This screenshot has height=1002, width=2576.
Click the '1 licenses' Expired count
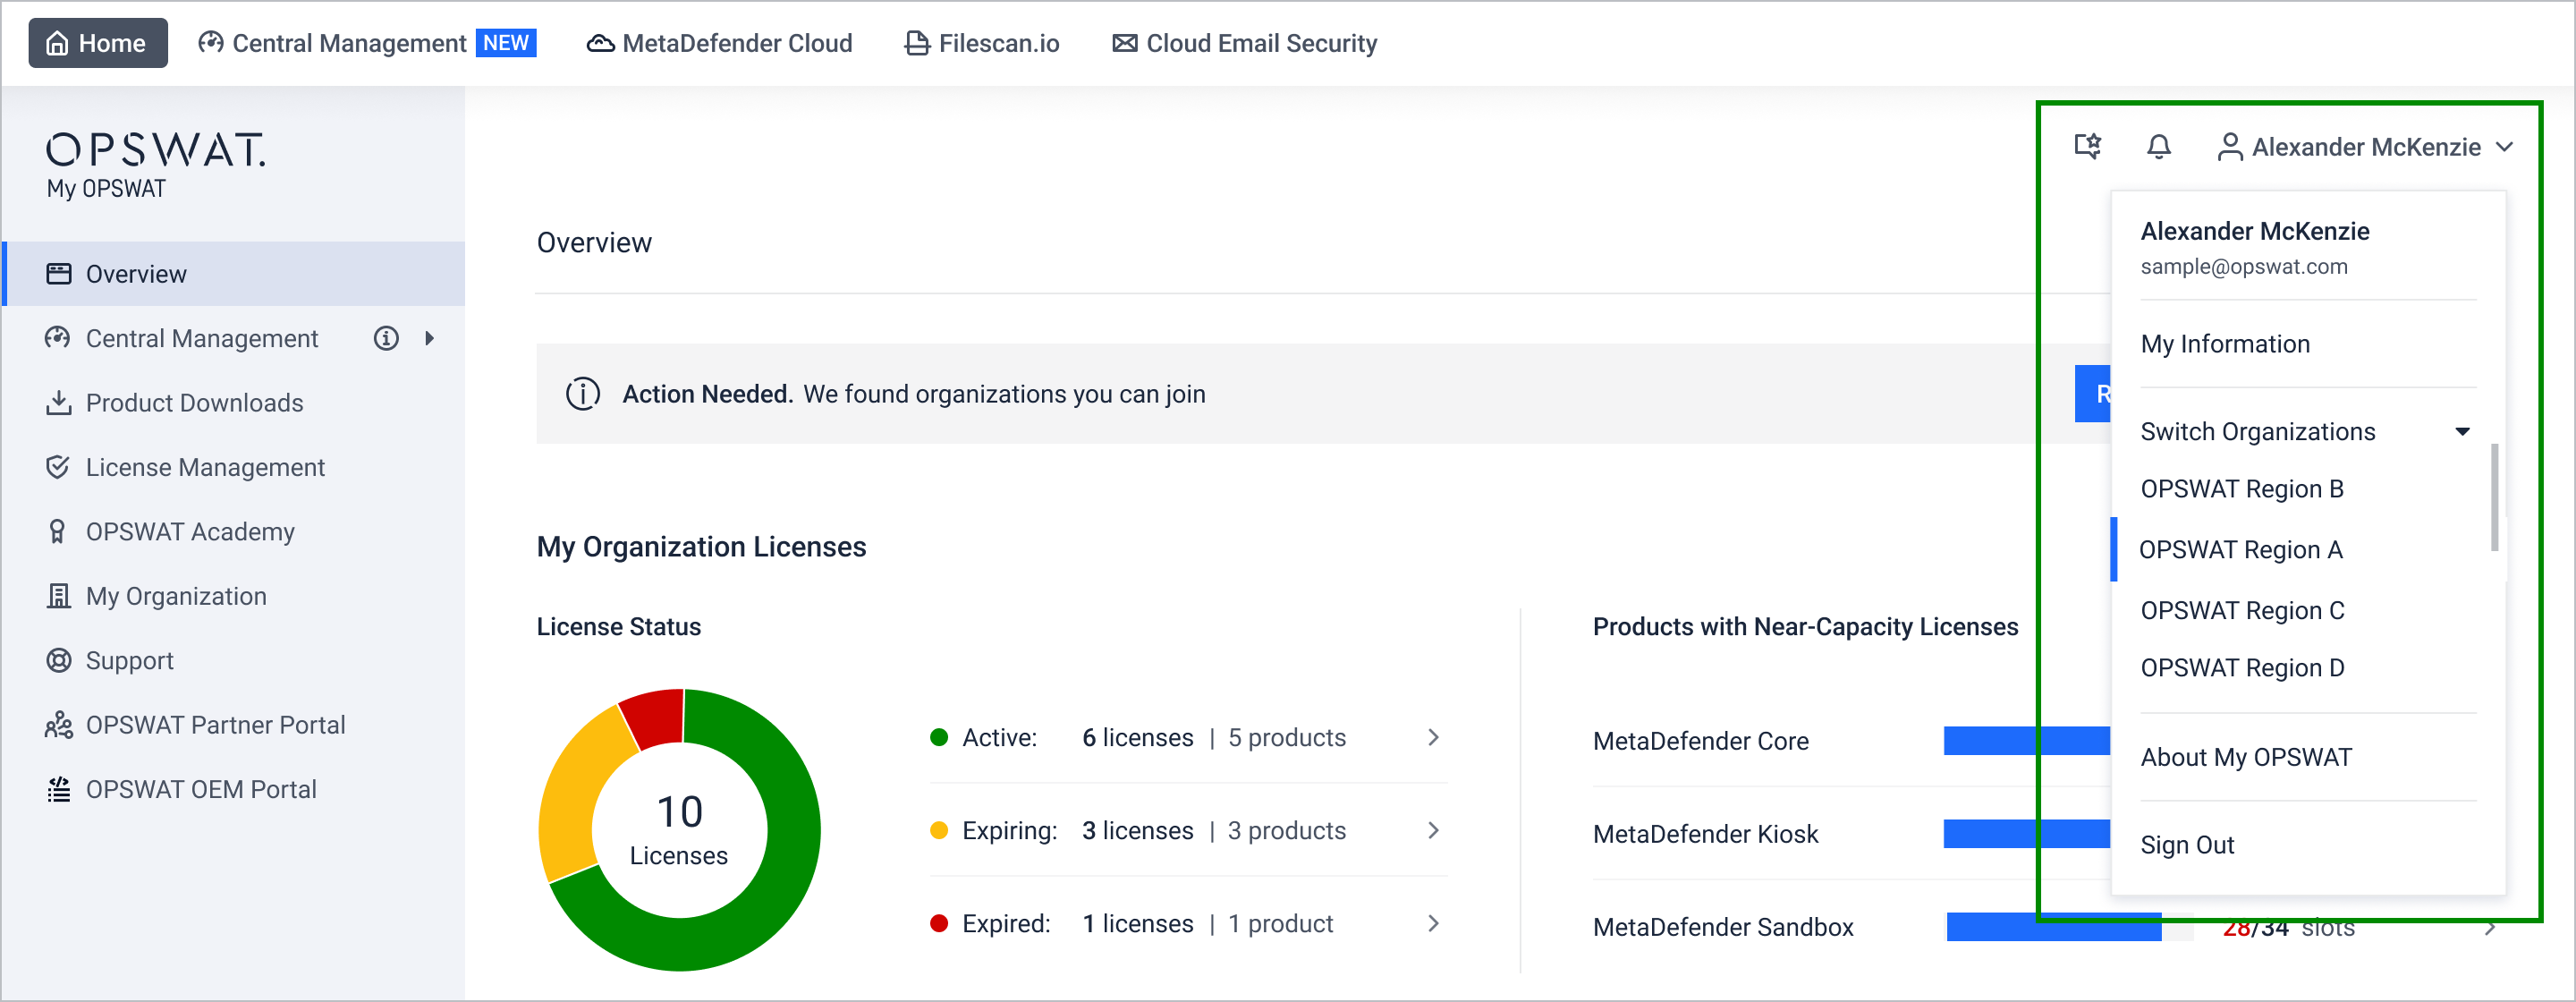pyautogui.click(x=1137, y=924)
